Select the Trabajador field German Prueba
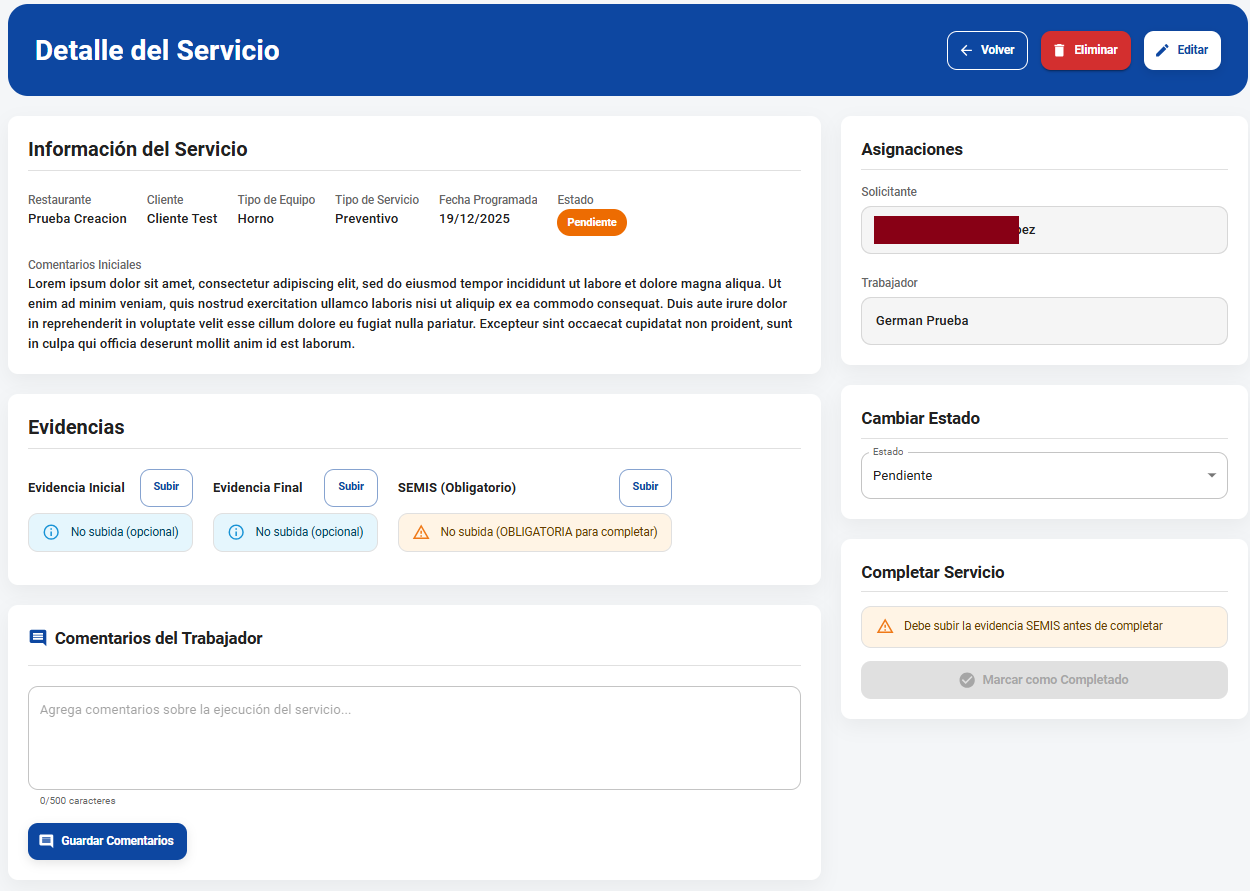1250x891 pixels. click(1044, 321)
